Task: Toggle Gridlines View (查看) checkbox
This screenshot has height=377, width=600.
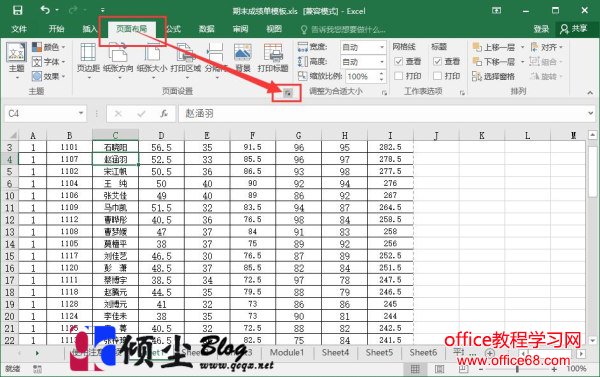Action: [x=398, y=61]
